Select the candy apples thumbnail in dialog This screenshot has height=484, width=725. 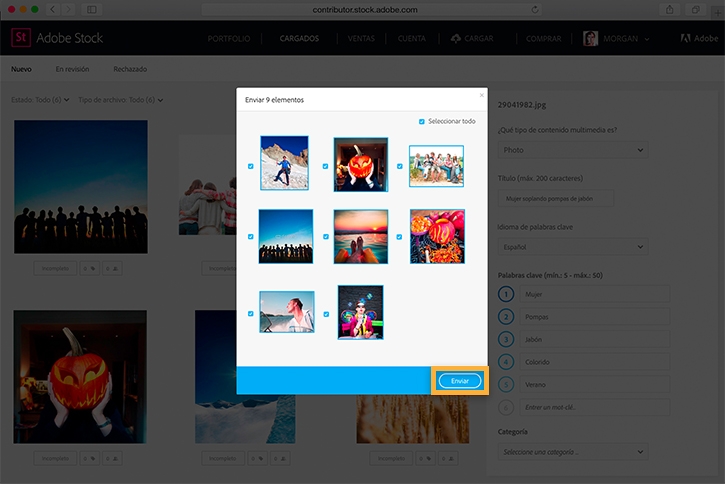pos(437,236)
